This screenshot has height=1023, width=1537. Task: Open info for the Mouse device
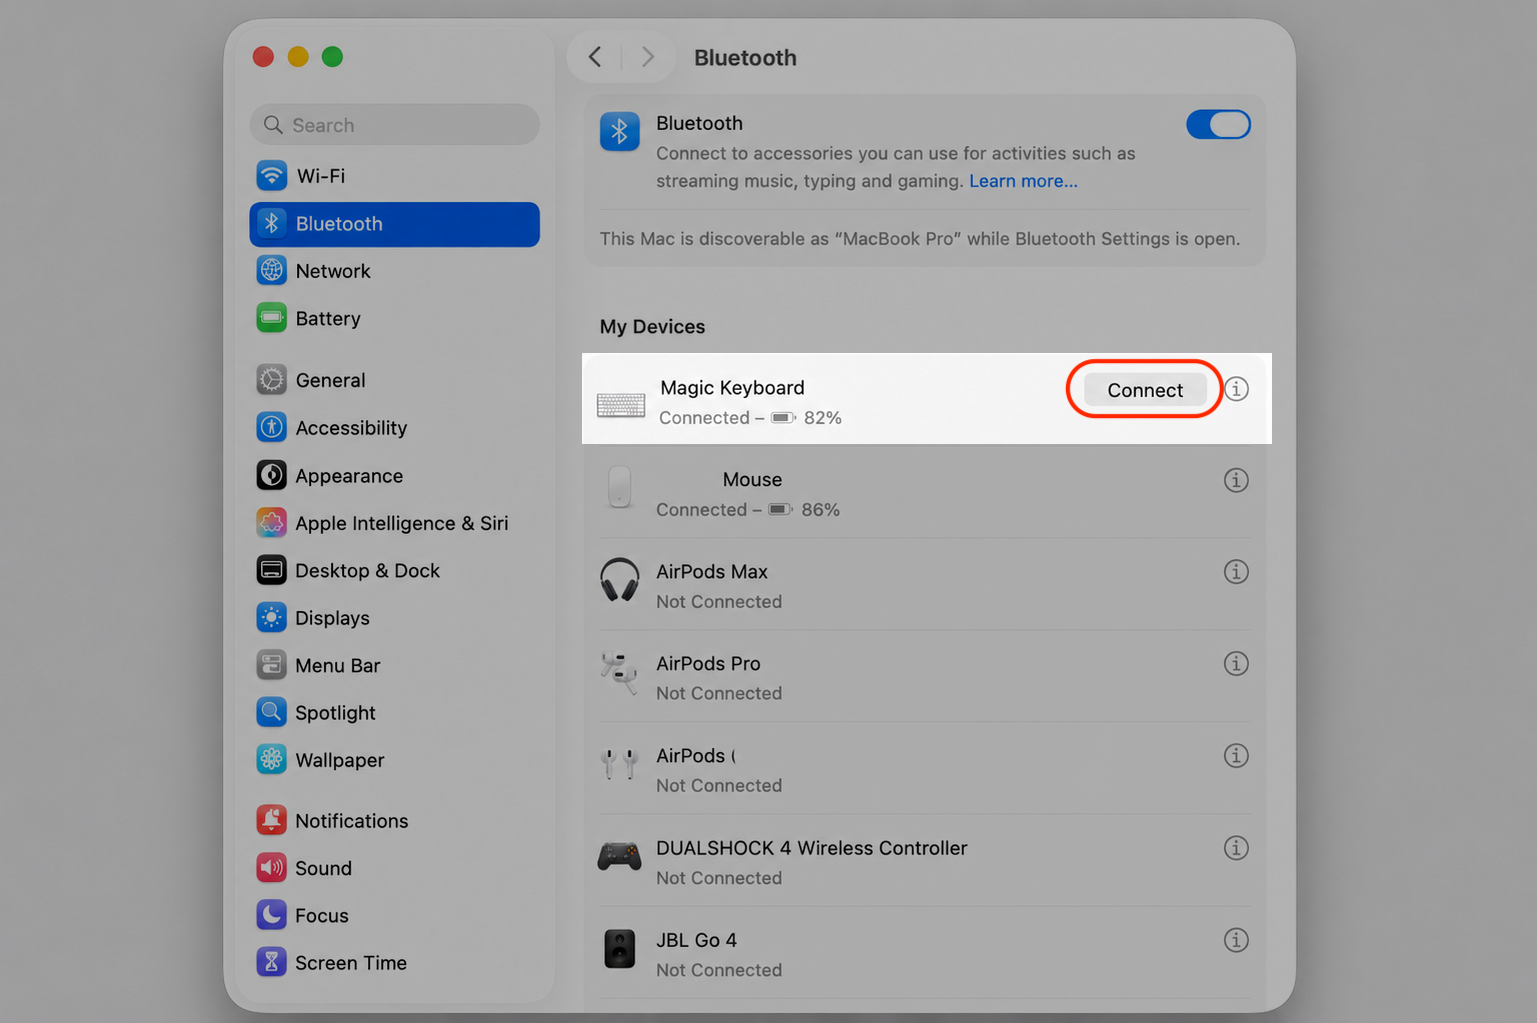point(1236,480)
